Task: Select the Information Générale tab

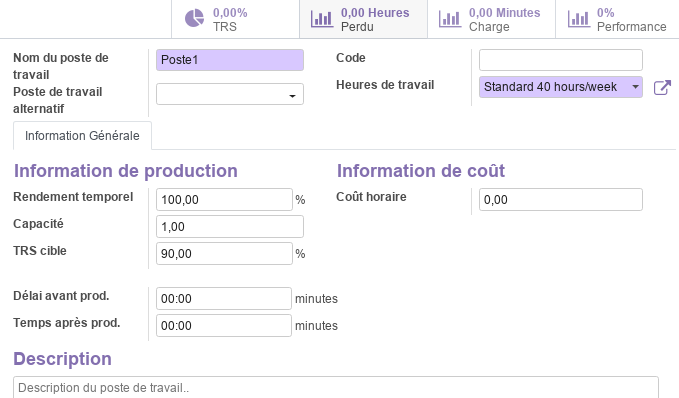Action: point(82,136)
